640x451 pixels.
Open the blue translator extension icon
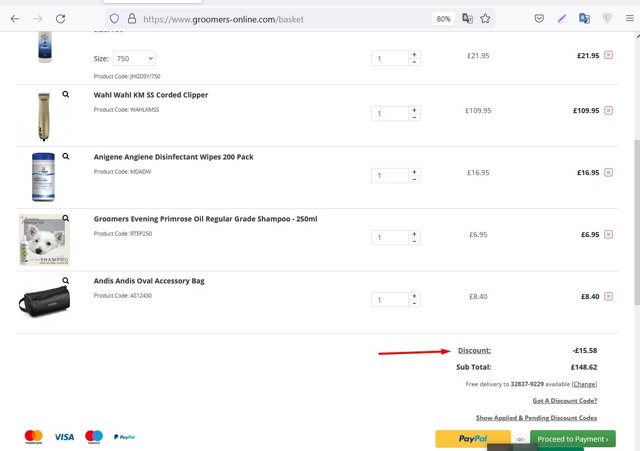point(584,18)
